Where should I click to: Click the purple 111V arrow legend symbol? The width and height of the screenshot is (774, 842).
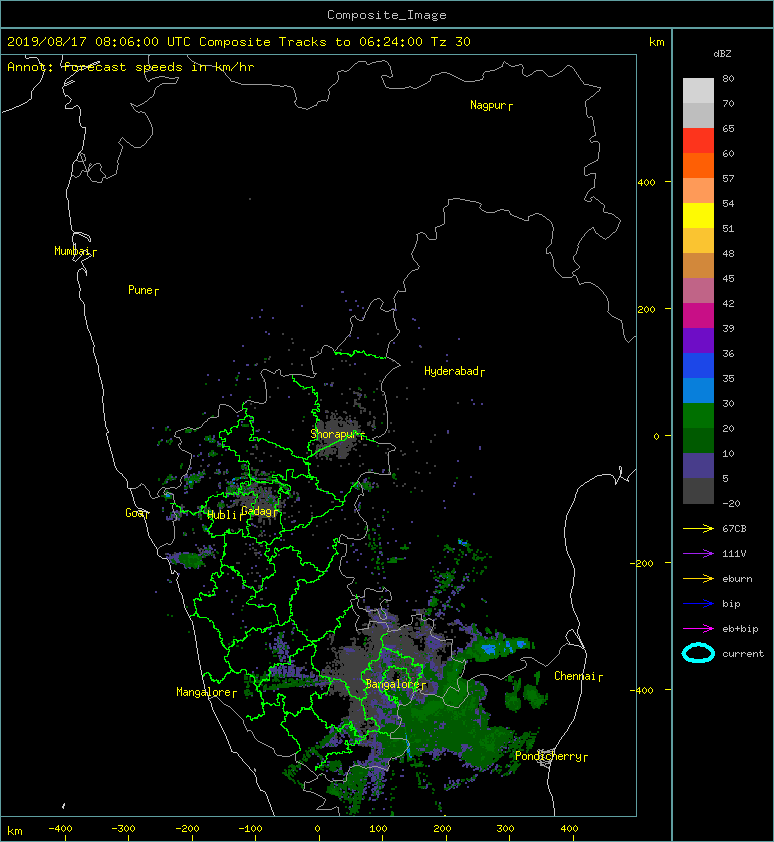click(x=698, y=554)
